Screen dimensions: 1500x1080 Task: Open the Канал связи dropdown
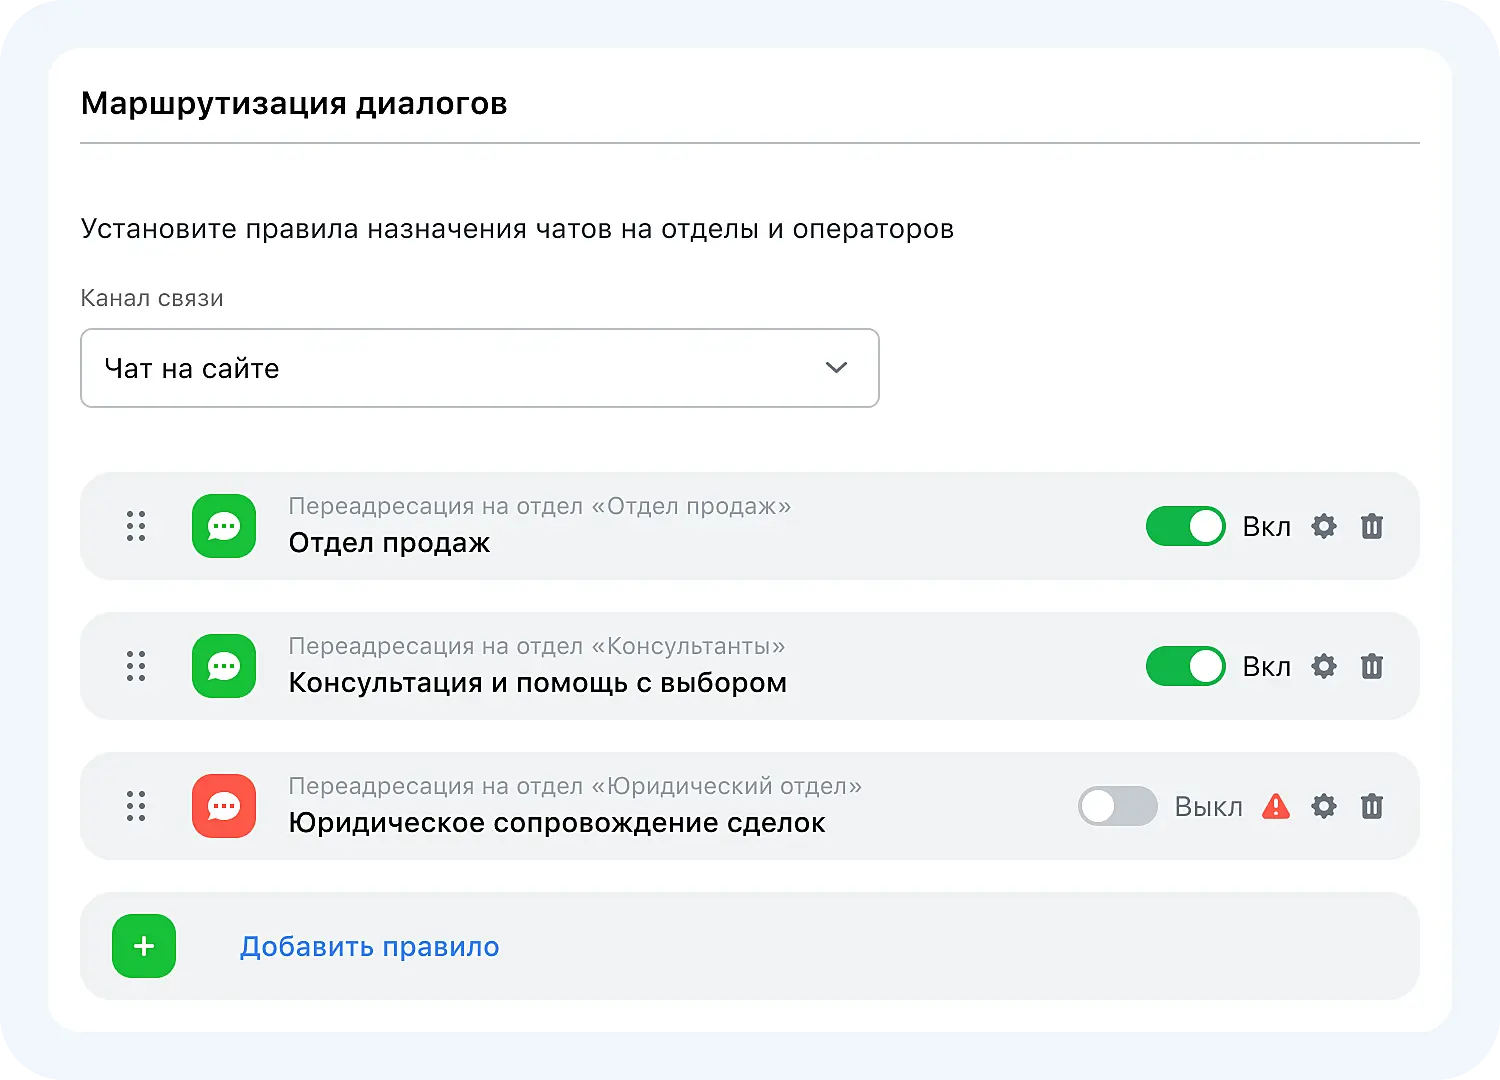point(479,368)
